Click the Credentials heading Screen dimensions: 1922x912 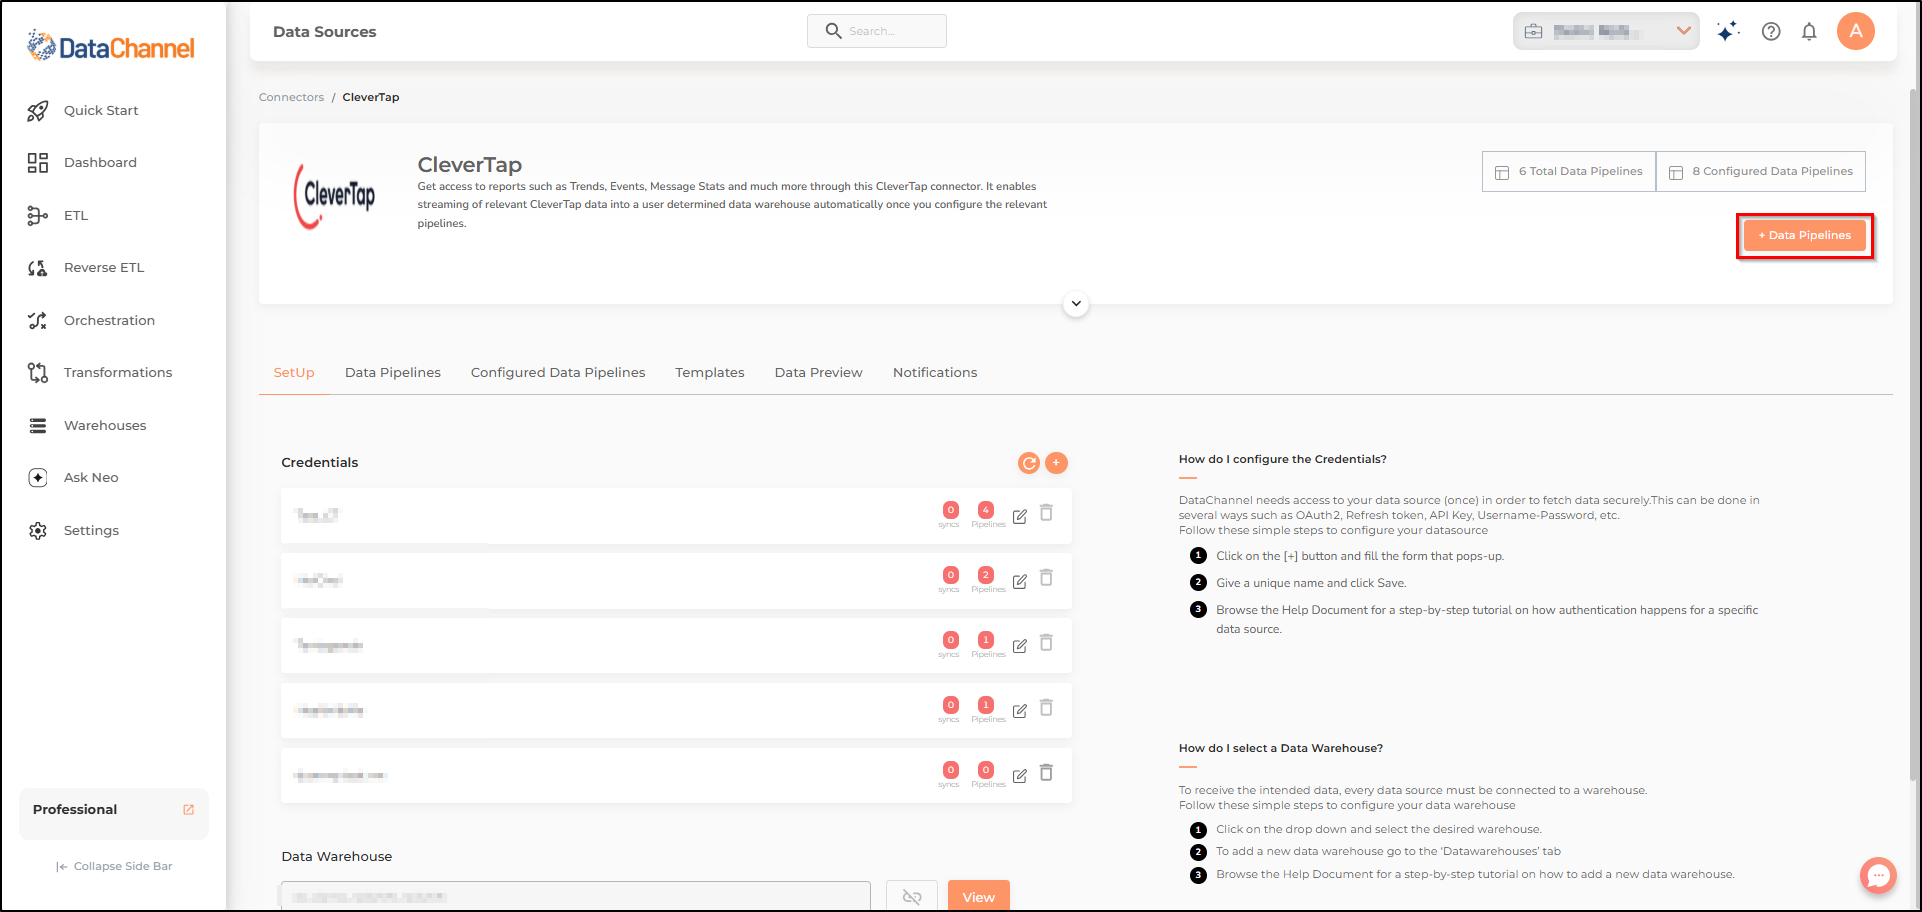[320, 463]
